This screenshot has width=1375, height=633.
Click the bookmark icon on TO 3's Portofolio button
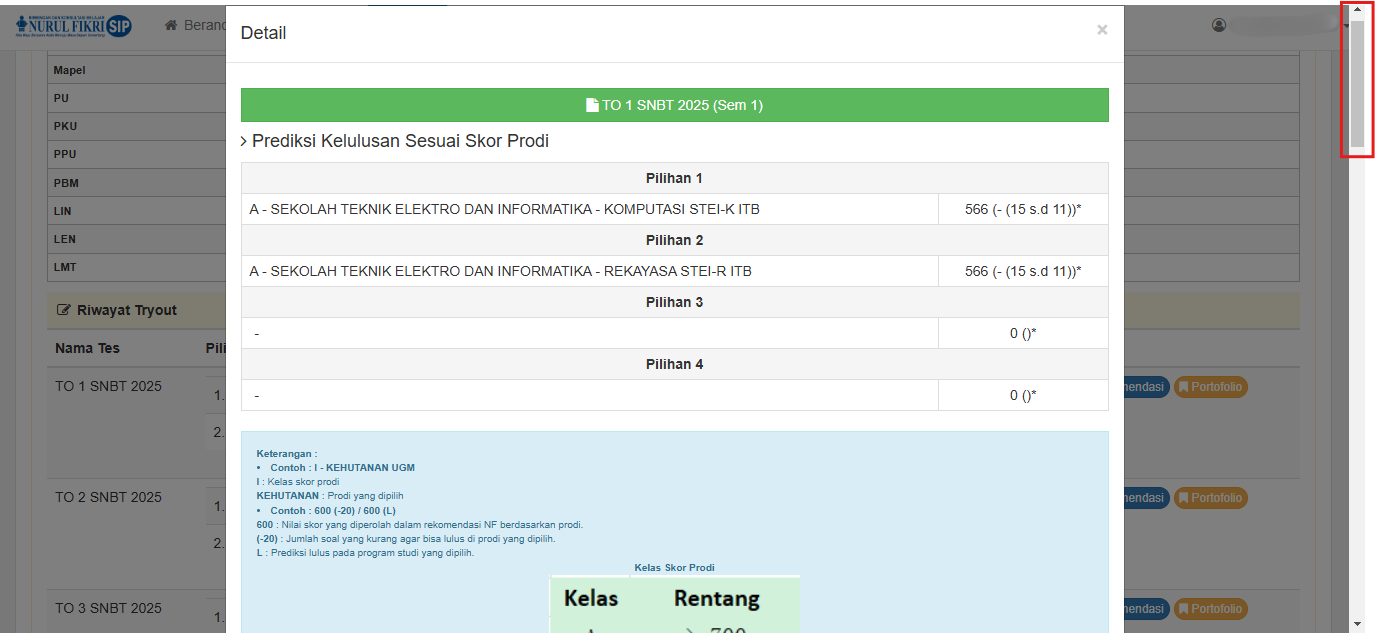coord(1183,609)
